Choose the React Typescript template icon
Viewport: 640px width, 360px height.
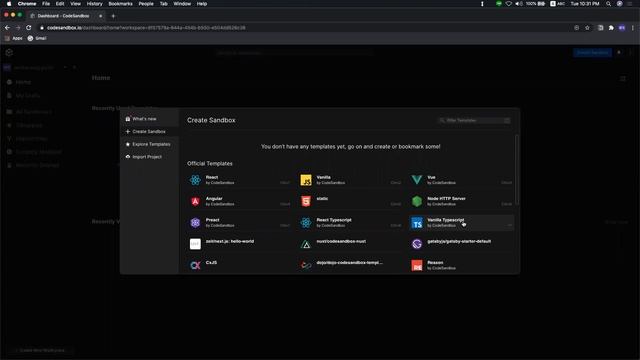tap(306, 222)
